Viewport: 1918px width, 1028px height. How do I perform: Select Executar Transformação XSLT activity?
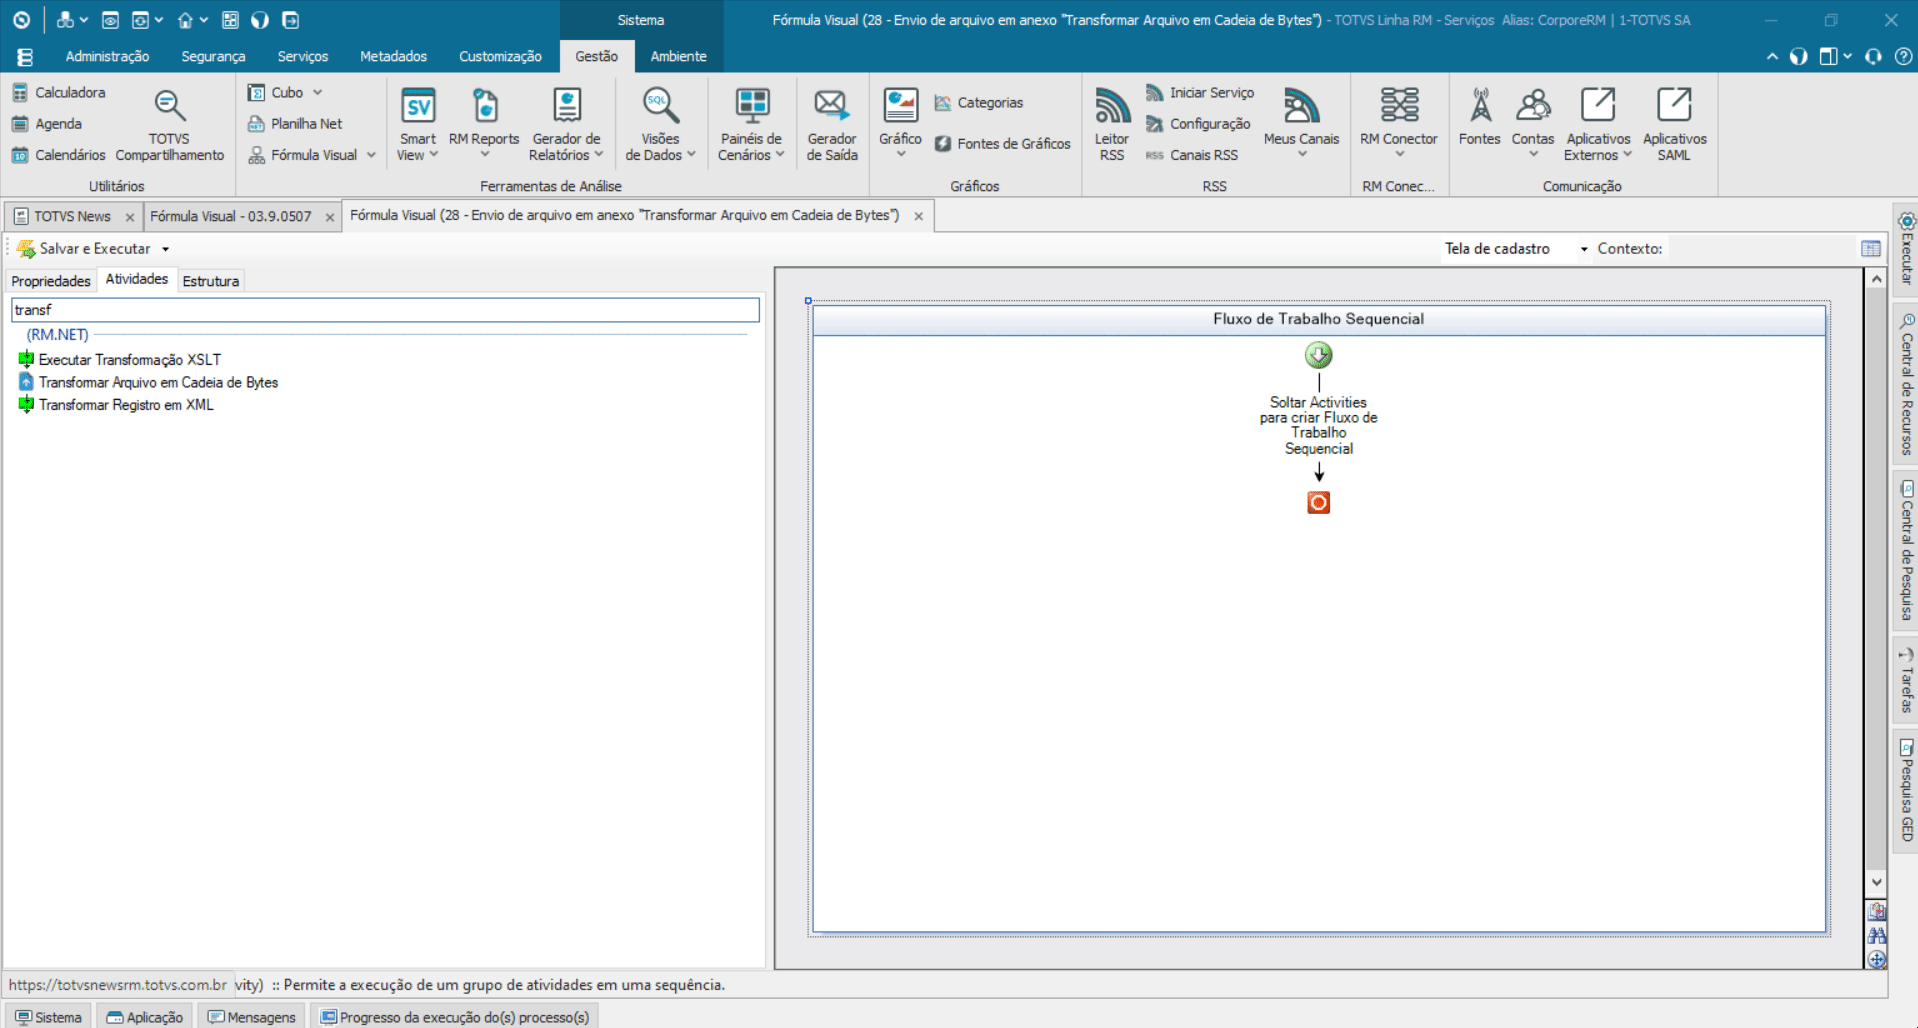point(120,360)
